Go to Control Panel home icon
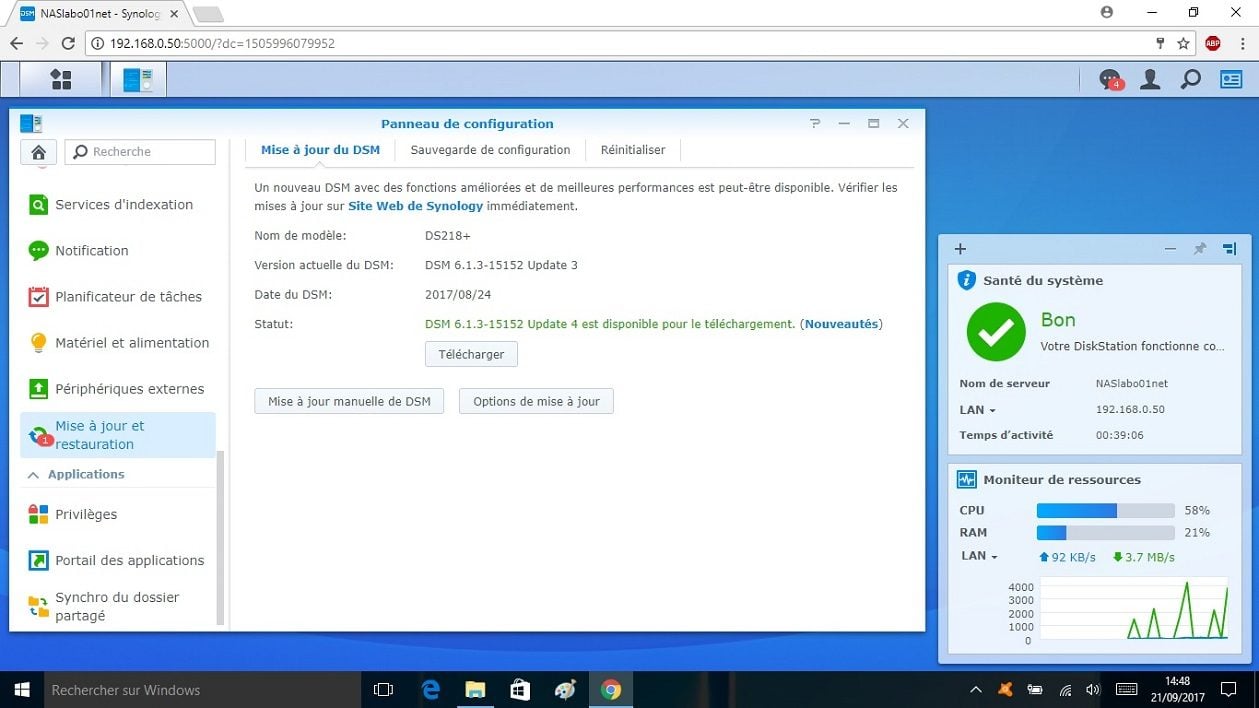 pyautogui.click(x=38, y=152)
